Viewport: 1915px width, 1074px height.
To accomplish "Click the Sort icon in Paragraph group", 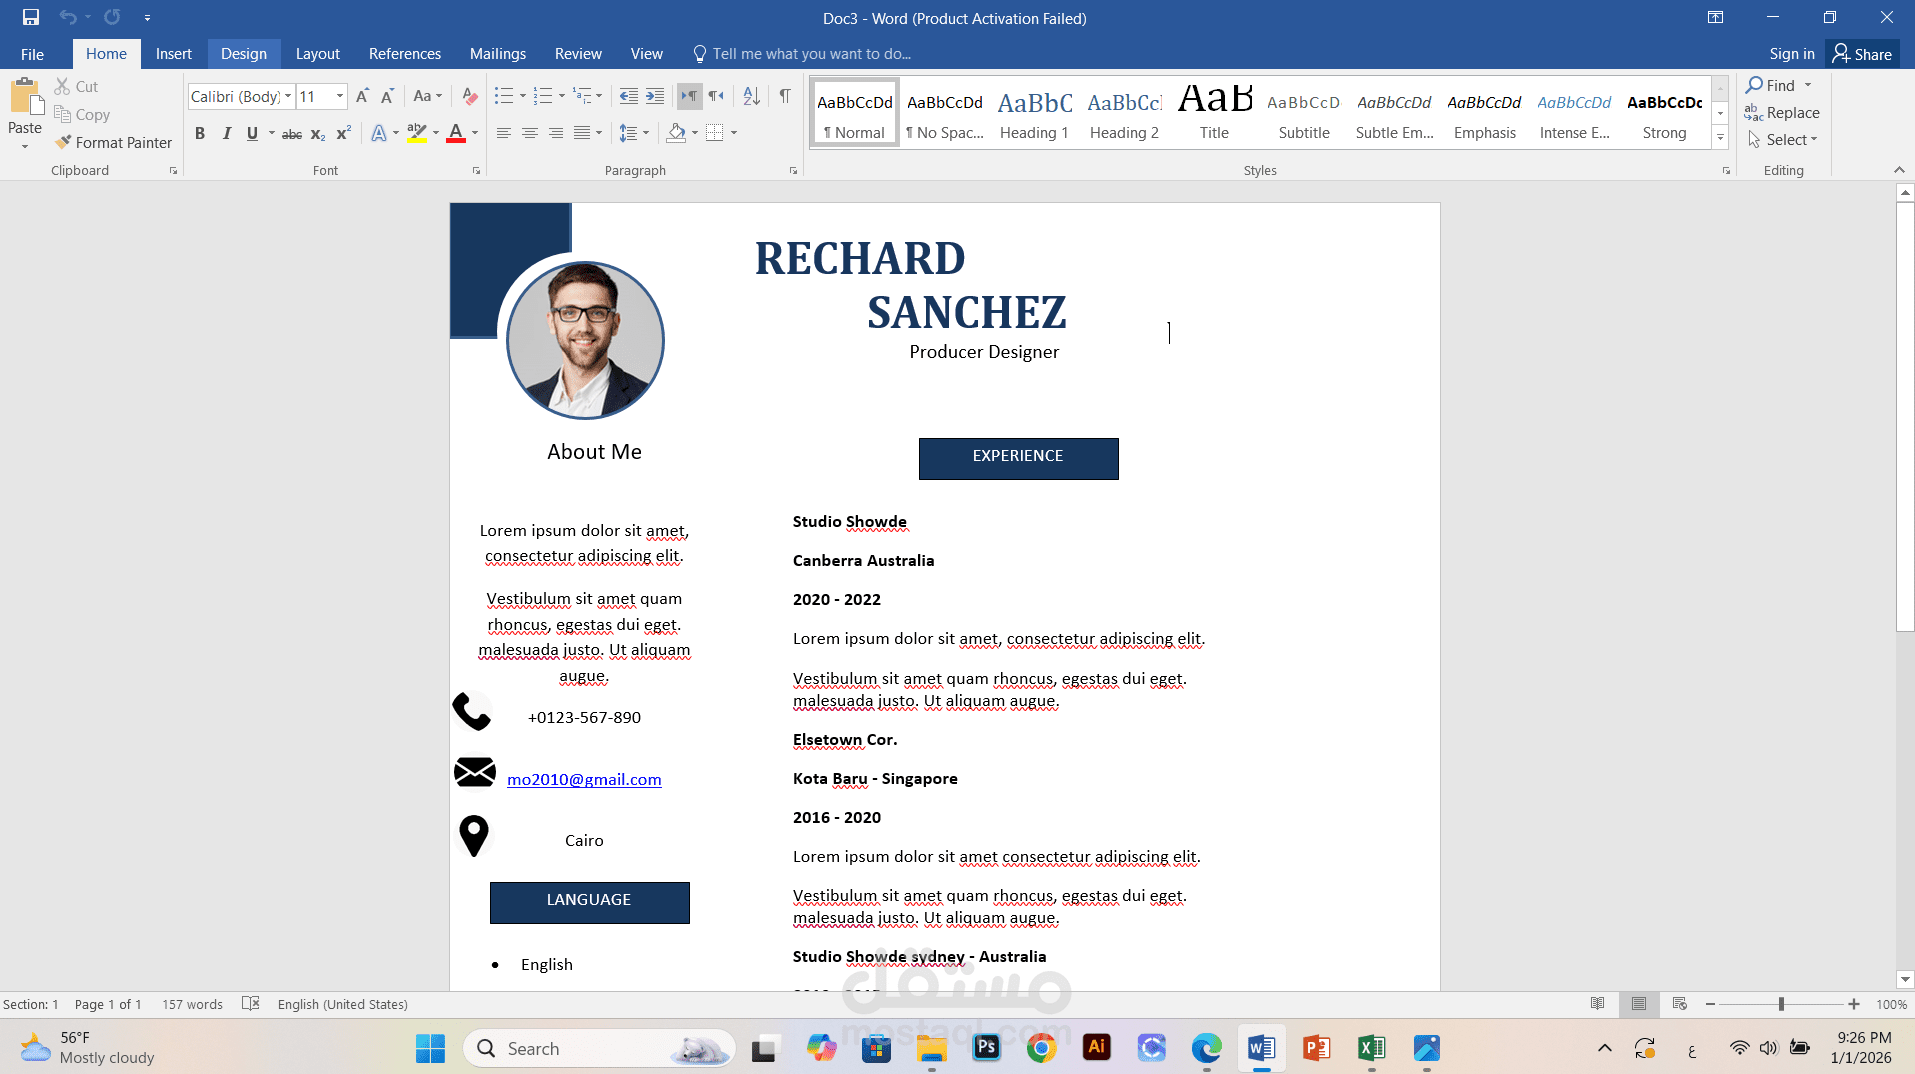I will [x=750, y=96].
